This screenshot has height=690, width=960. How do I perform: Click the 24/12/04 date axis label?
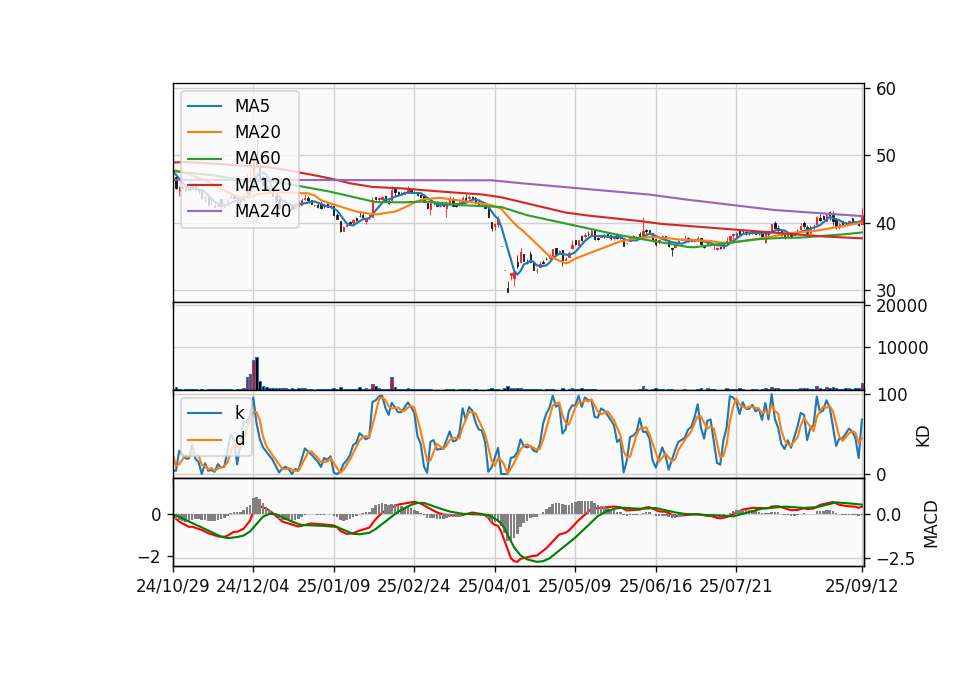(x=253, y=586)
